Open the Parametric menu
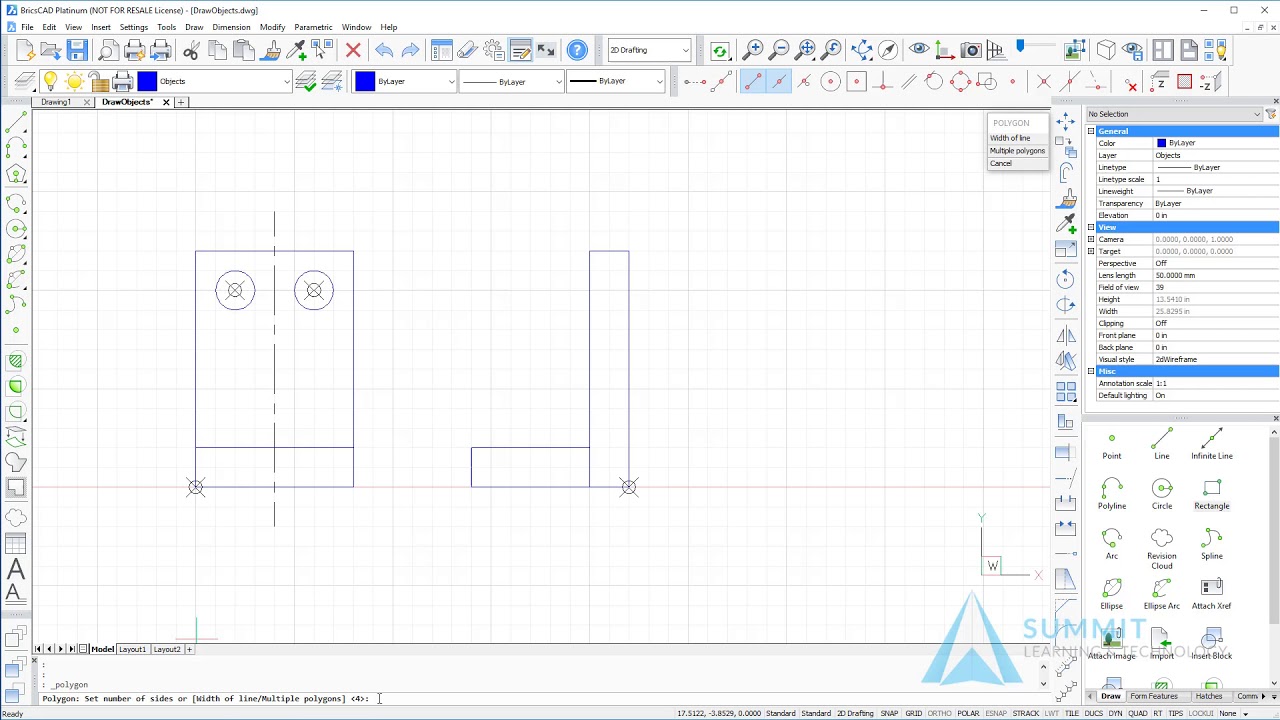 pos(313,27)
